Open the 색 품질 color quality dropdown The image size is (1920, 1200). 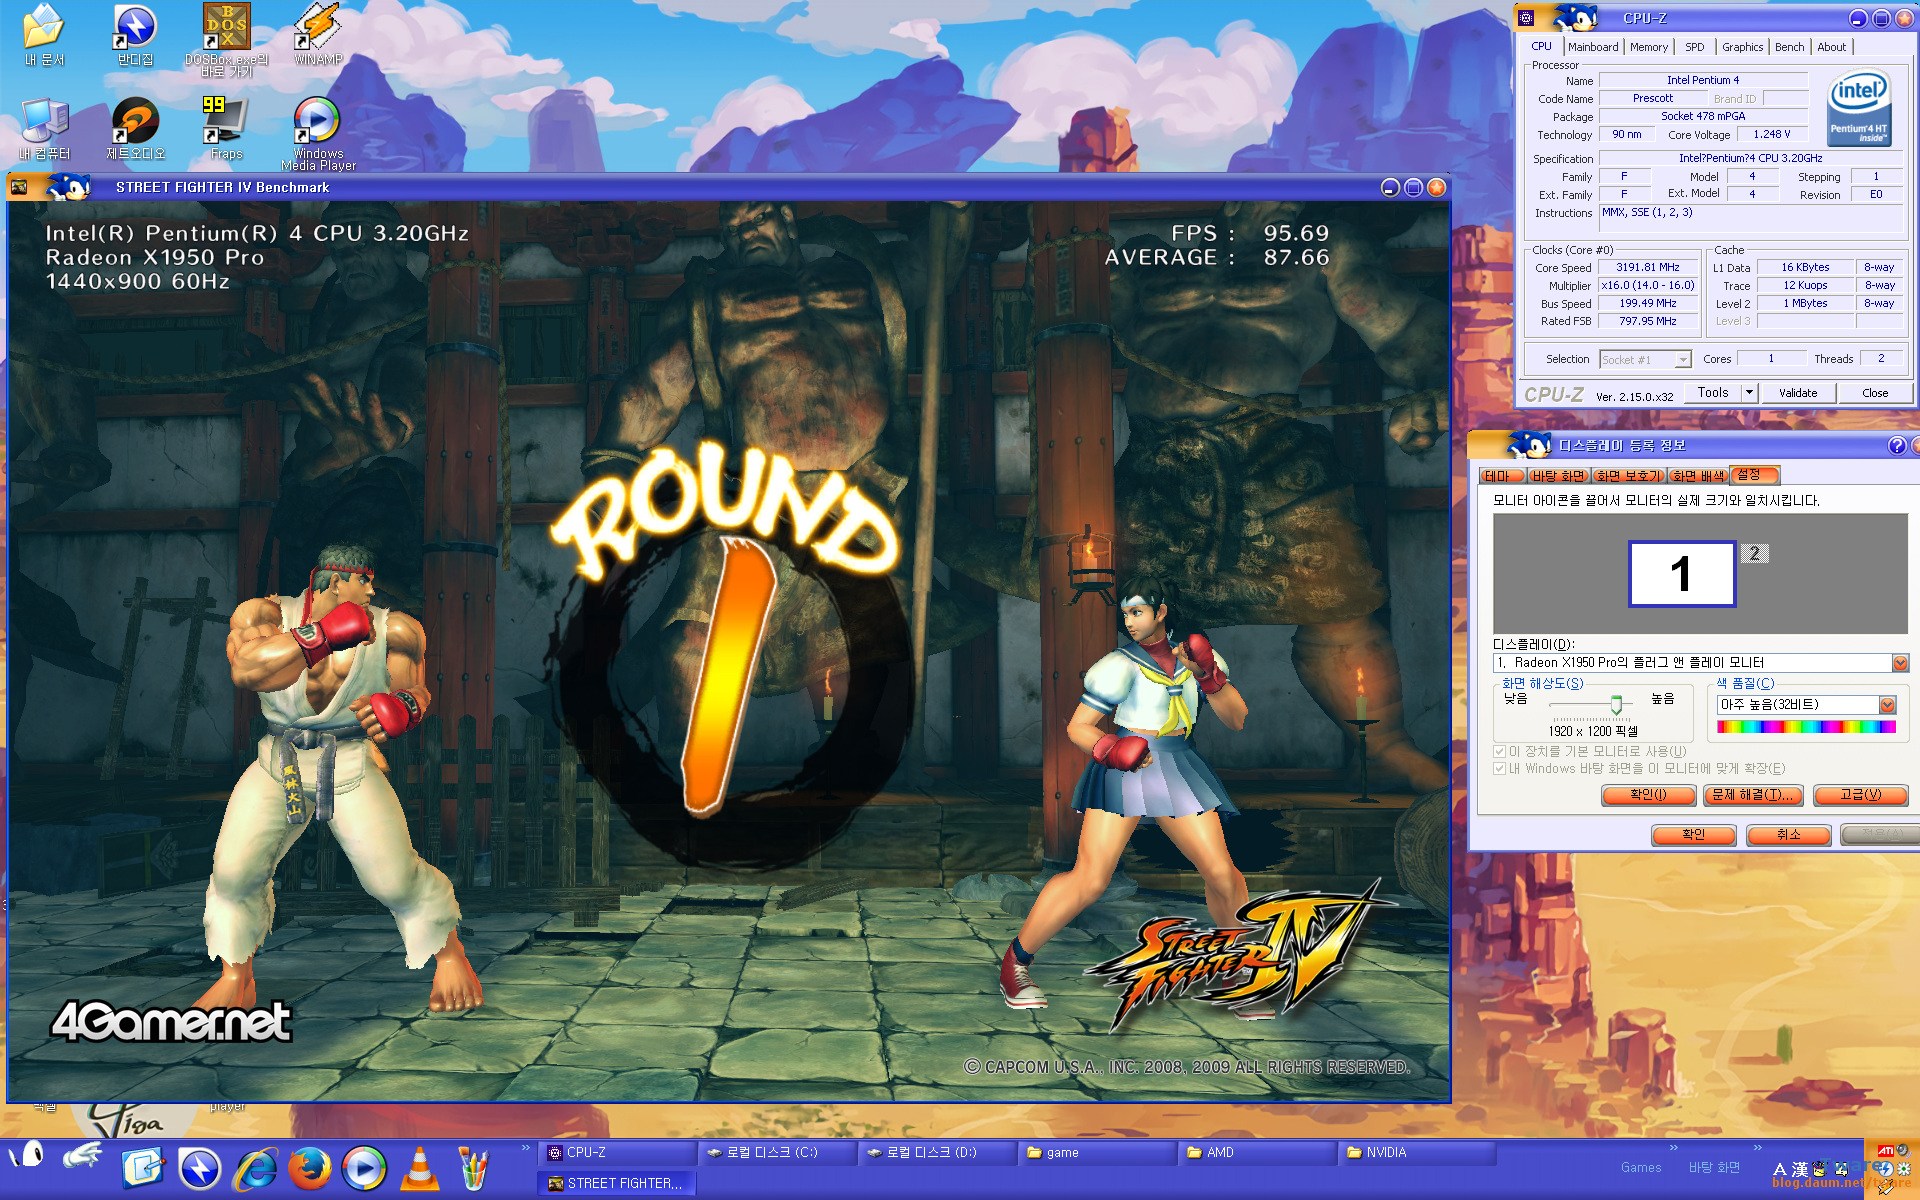[1806, 705]
